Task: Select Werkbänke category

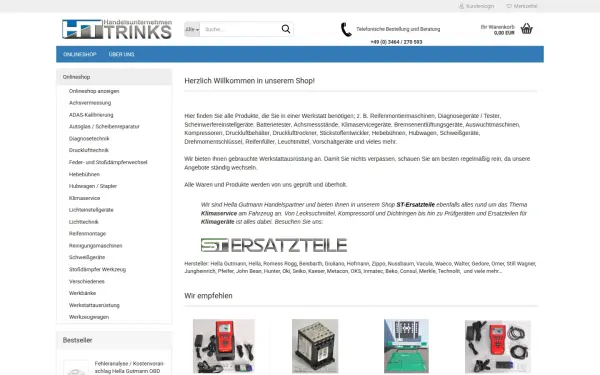Action: click(82, 293)
